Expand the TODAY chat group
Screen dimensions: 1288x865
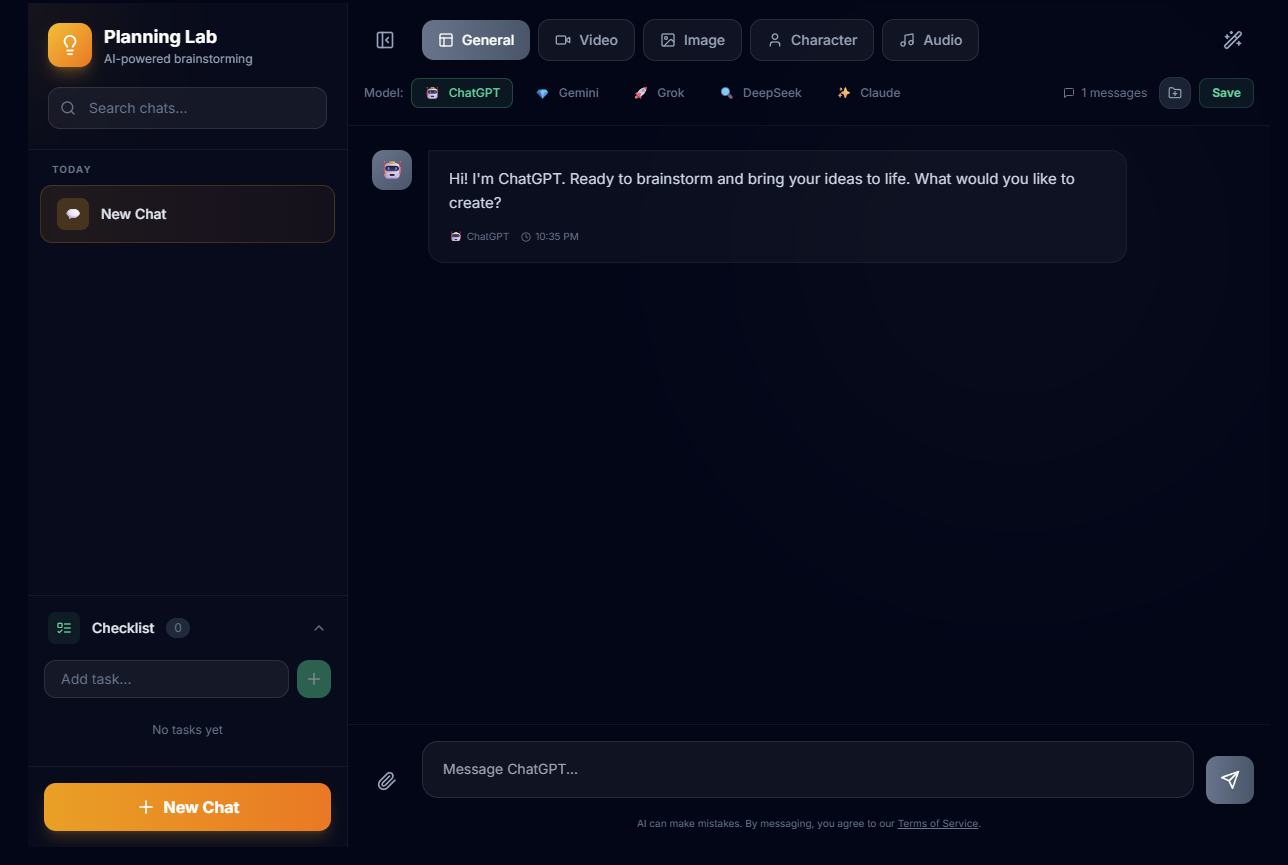[71, 169]
